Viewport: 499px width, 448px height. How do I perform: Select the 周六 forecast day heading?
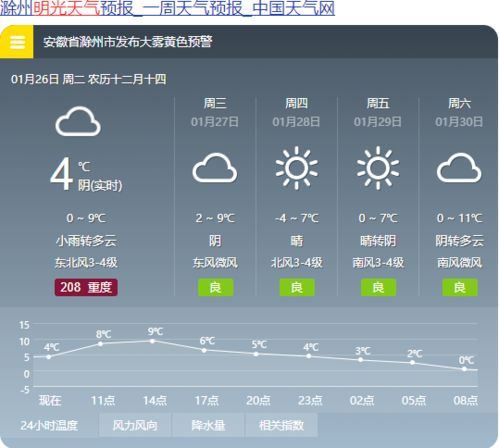point(459,103)
